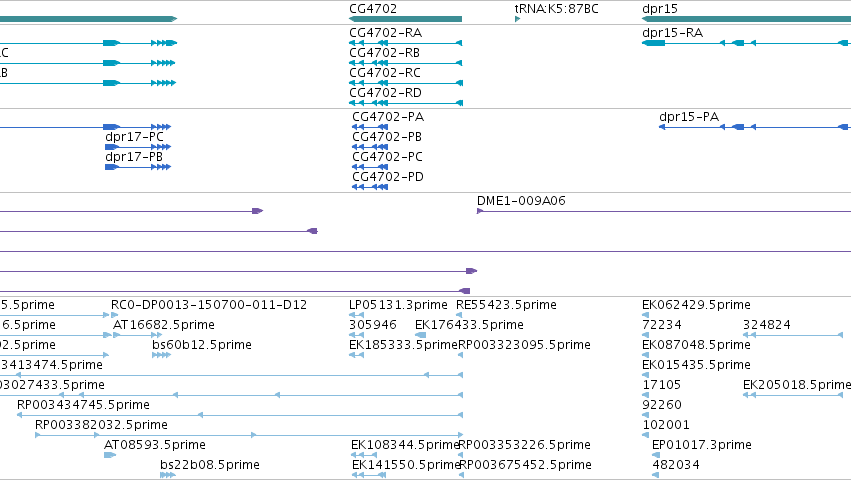Select transcript dpr15-RA label
851x480 pixels.
[672, 33]
